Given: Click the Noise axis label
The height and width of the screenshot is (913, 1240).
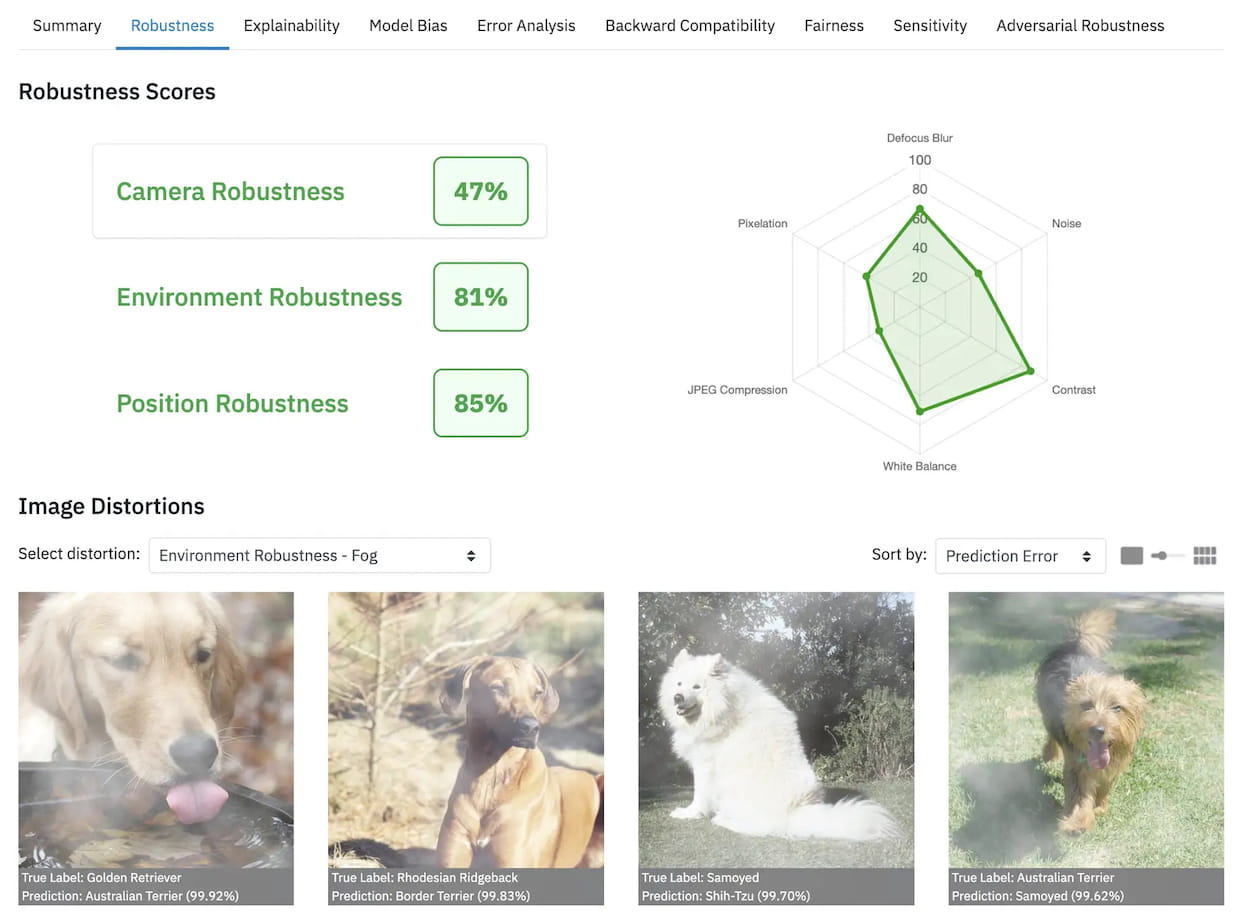Looking at the screenshot, I should pyautogui.click(x=1066, y=224).
